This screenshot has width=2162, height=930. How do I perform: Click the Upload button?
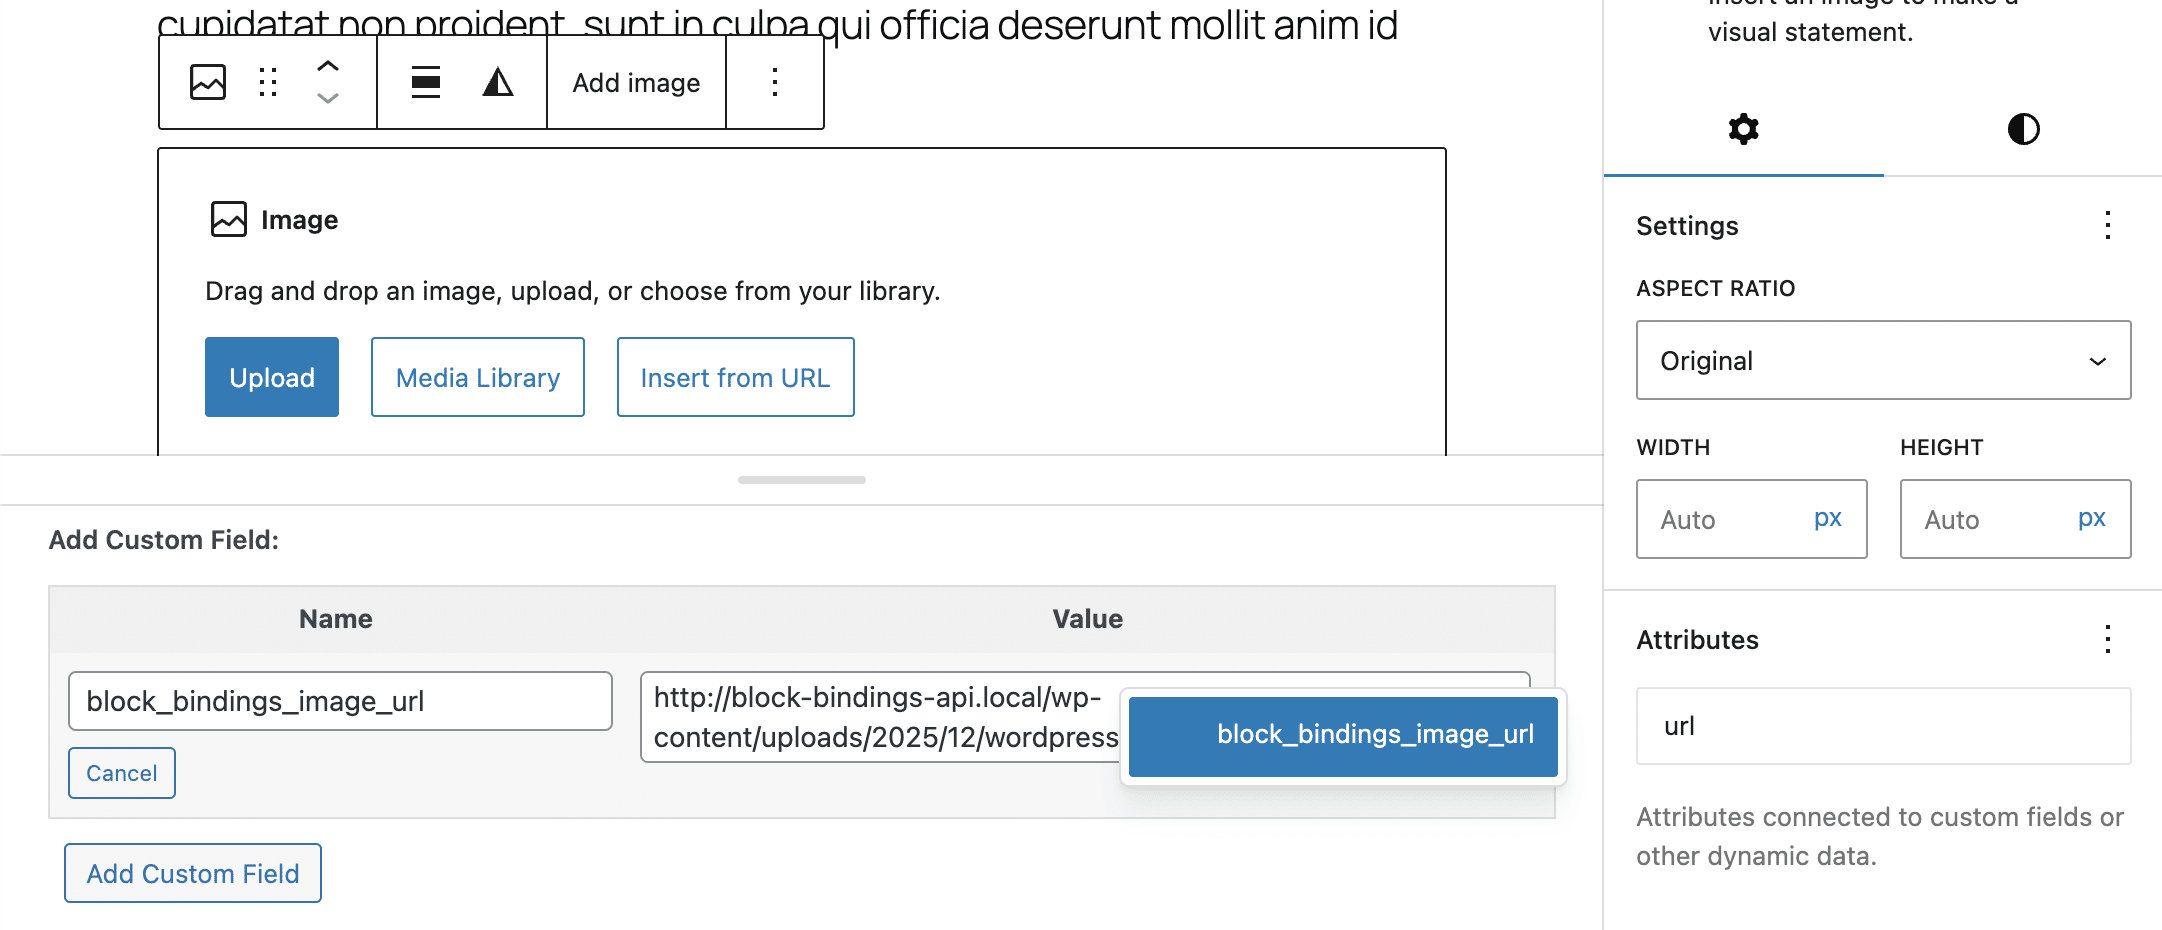pyautogui.click(x=271, y=377)
